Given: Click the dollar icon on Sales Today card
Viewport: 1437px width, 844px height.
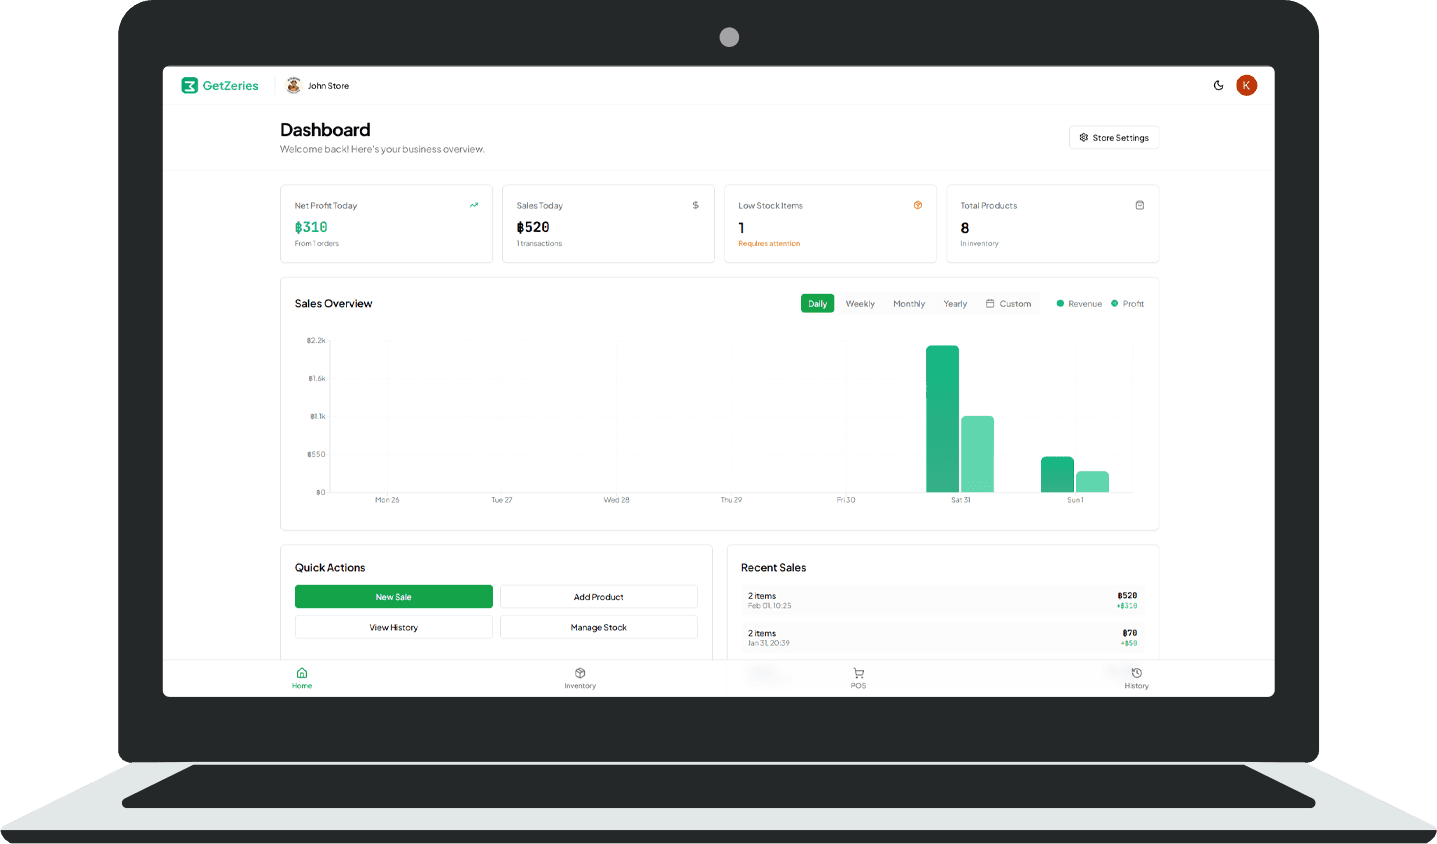Looking at the screenshot, I should tap(696, 205).
